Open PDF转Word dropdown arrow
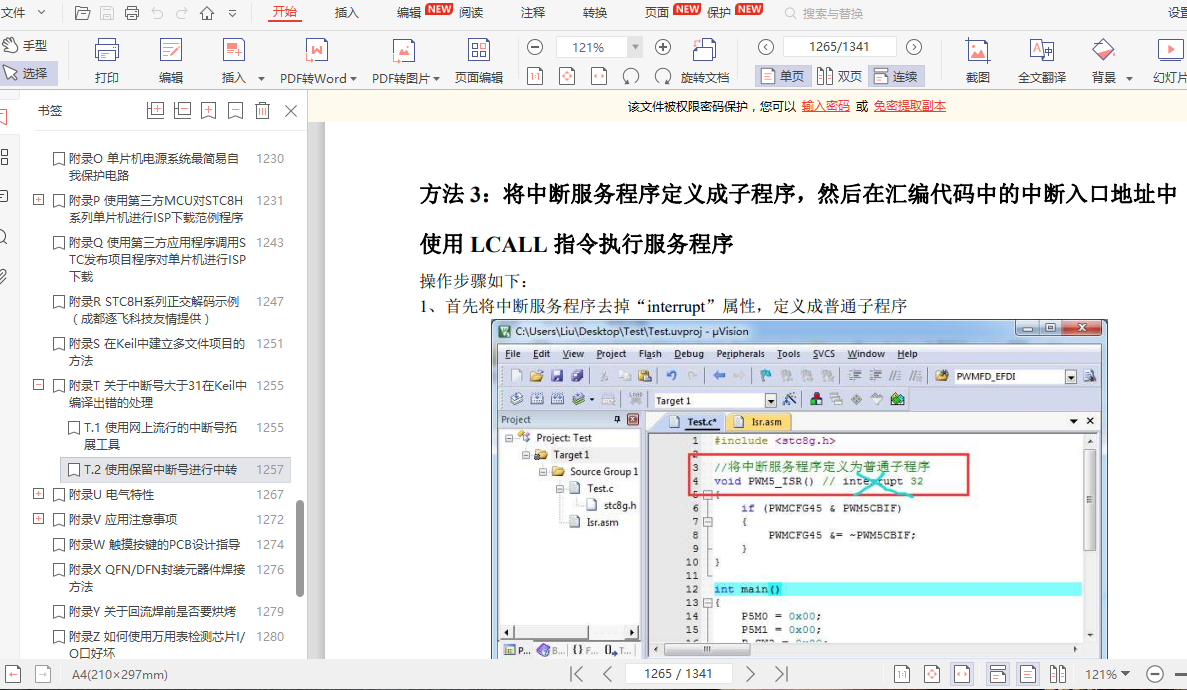 [354, 79]
